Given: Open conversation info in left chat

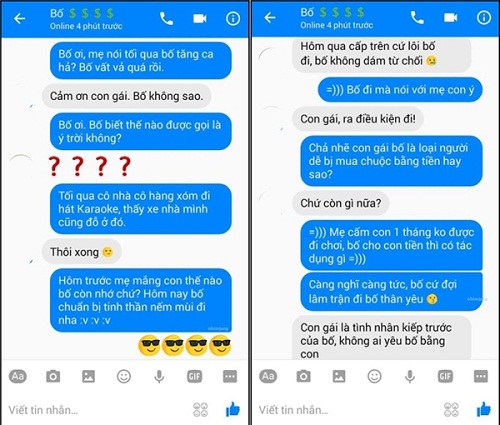Looking at the screenshot, I should click(x=233, y=19).
